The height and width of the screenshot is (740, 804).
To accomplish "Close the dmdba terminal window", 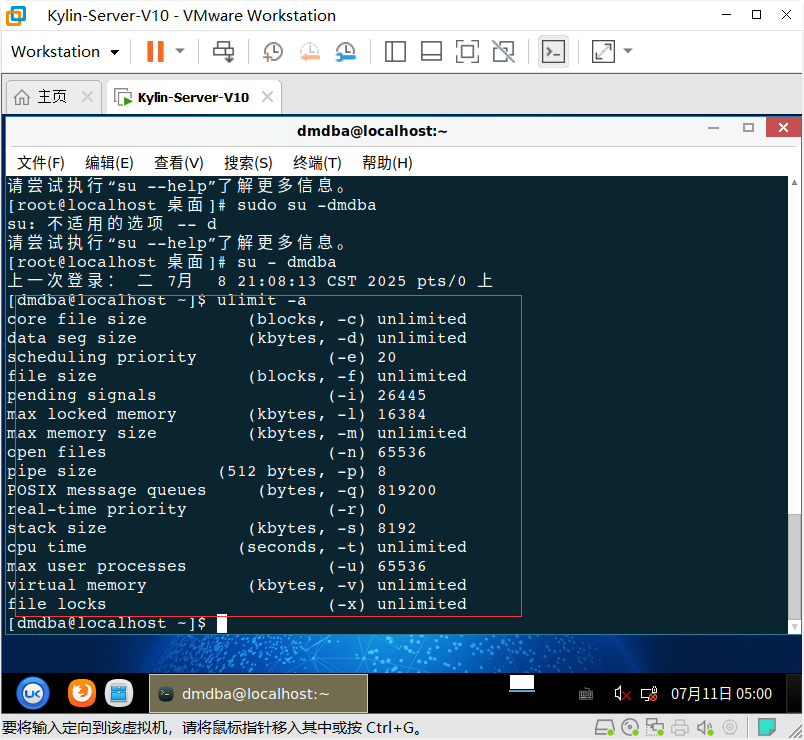I will click(x=783, y=128).
